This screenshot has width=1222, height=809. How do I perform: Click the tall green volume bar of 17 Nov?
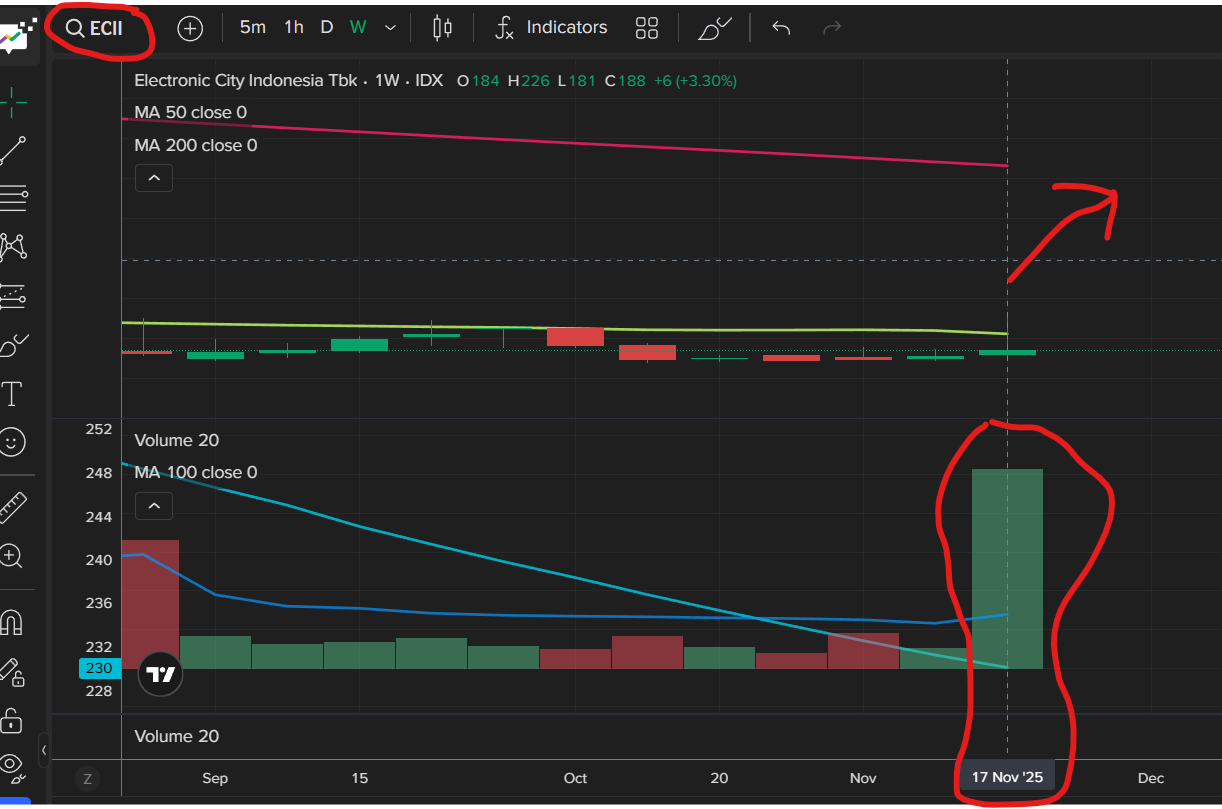(1007, 568)
